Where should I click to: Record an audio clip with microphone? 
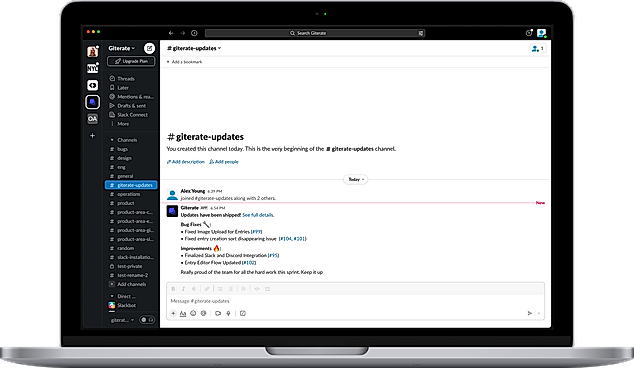228,313
